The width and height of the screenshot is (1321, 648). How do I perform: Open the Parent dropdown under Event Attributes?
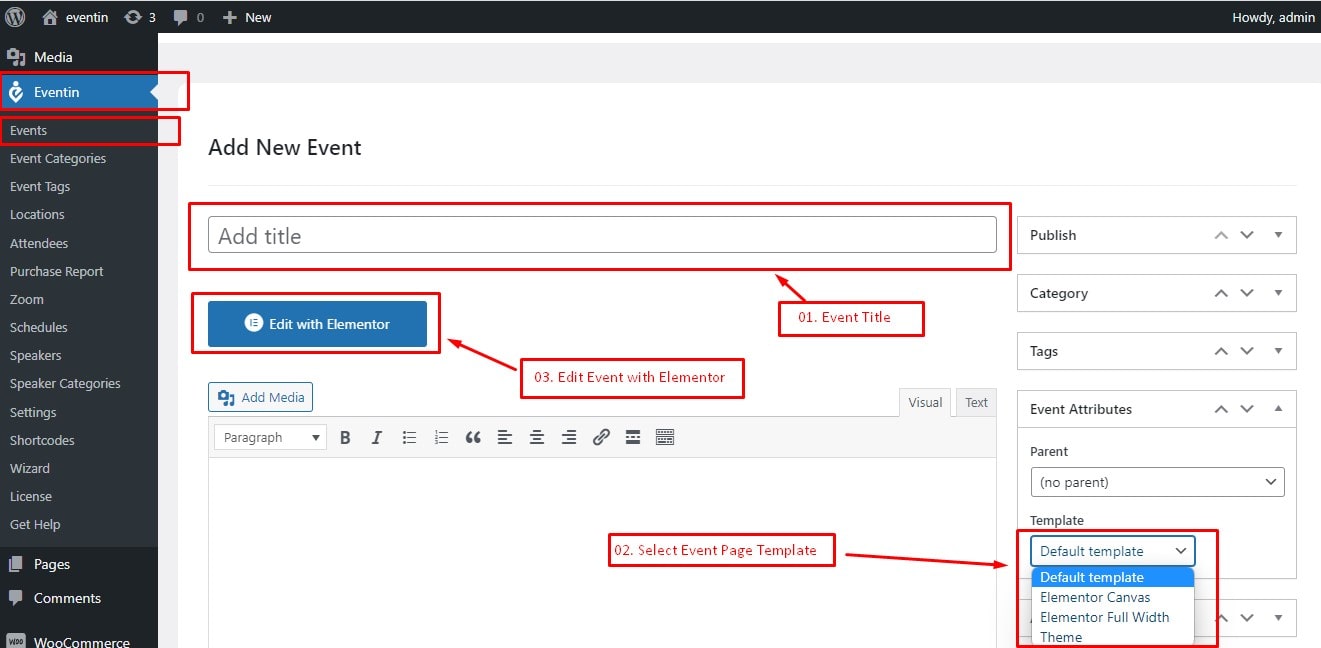pos(1157,481)
